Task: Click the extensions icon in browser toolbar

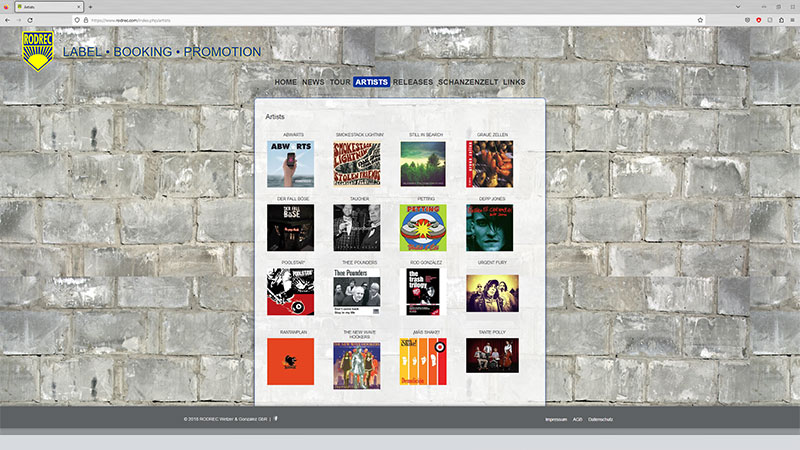Action: point(781,20)
